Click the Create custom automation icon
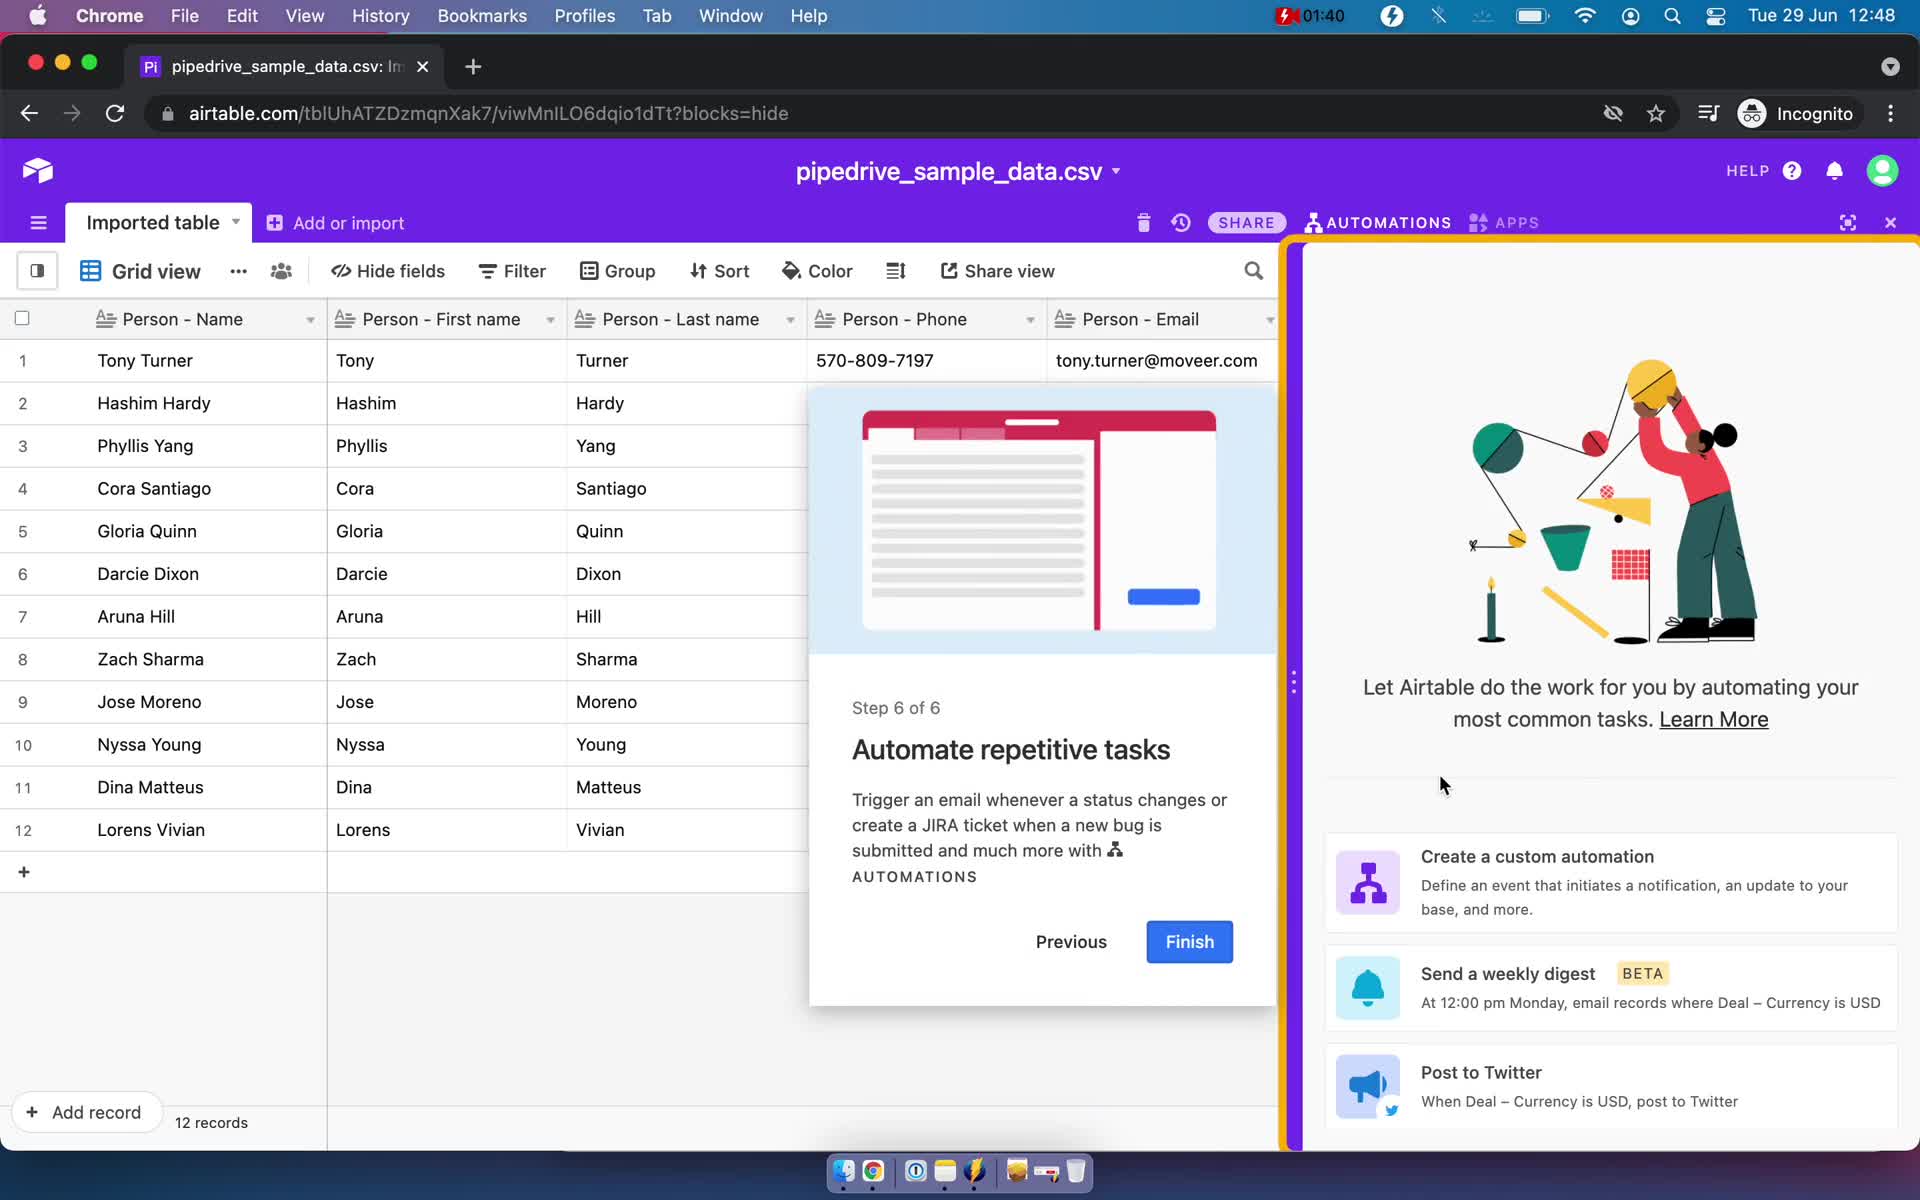This screenshot has height=1200, width=1920. tap(1366, 881)
